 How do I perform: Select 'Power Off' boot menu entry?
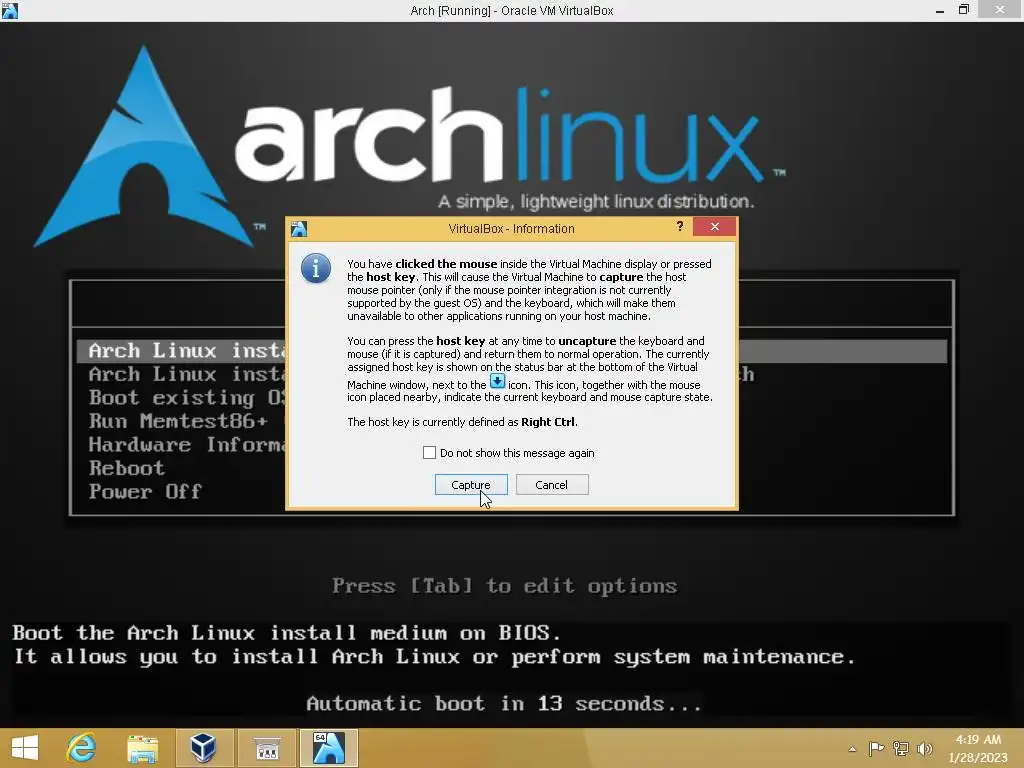tap(146, 491)
